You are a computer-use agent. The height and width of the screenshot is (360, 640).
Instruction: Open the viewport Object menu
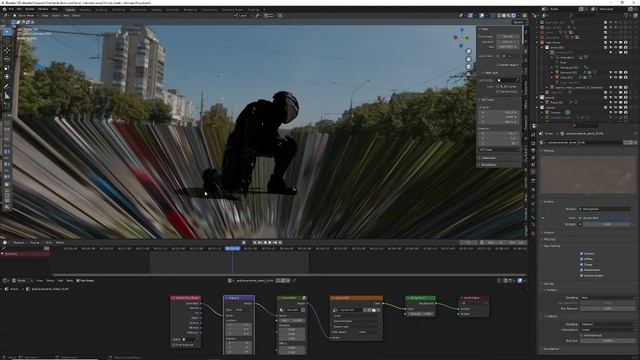pos(76,16)
